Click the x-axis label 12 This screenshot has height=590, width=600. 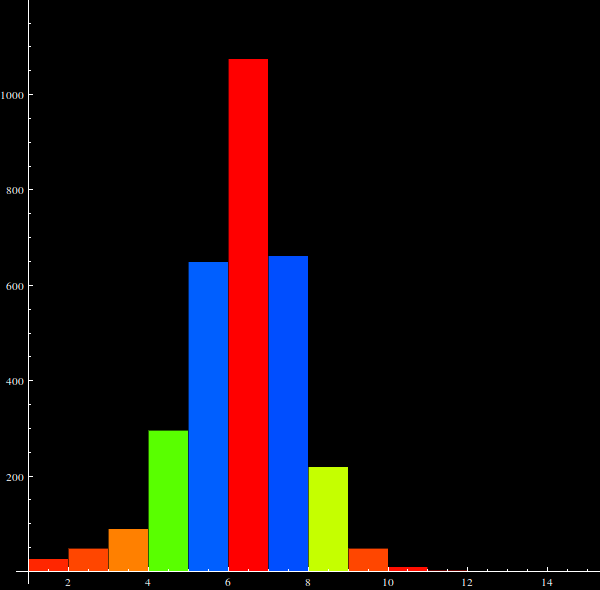(467, 582)
